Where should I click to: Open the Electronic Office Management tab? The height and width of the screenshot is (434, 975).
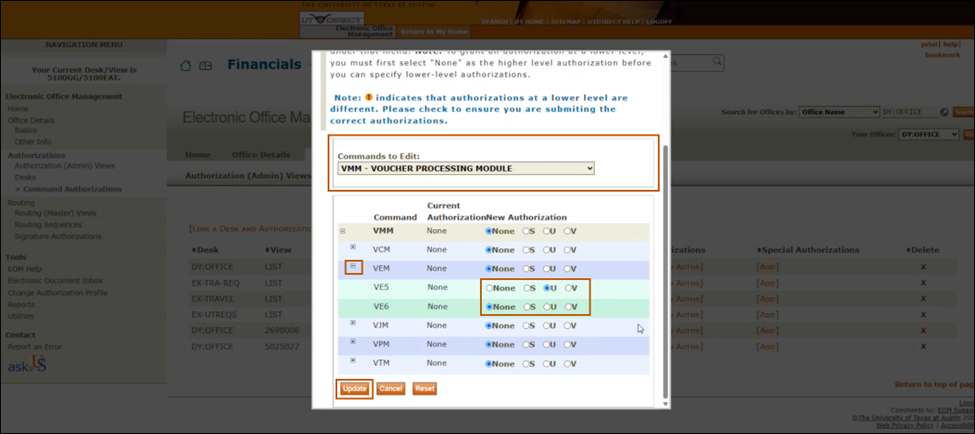(x=364, y=31)
